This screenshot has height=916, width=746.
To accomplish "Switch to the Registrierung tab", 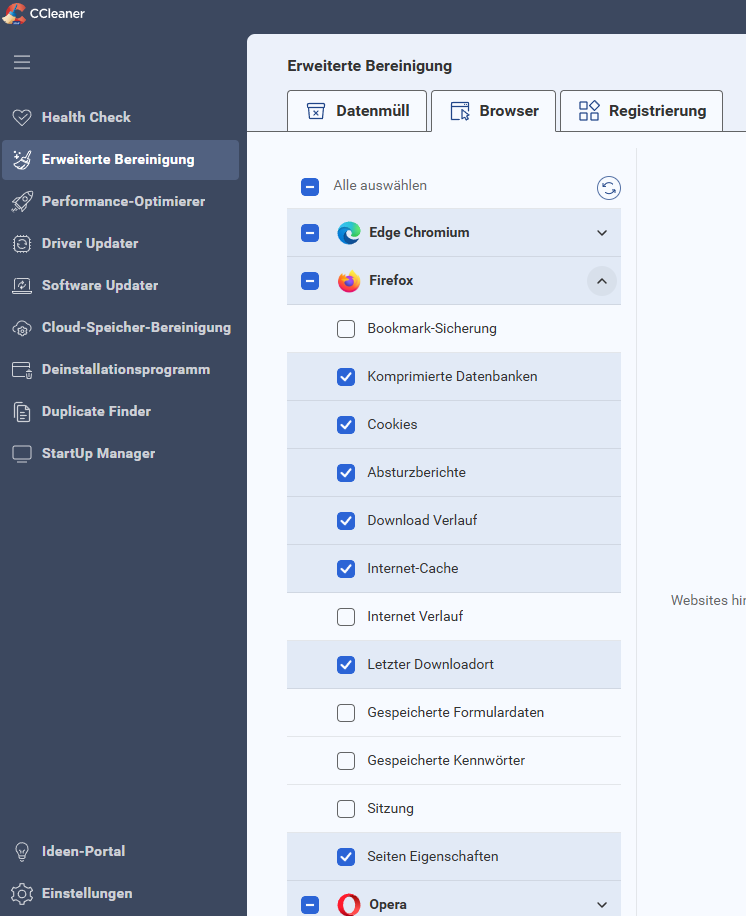I will point(643,111).
